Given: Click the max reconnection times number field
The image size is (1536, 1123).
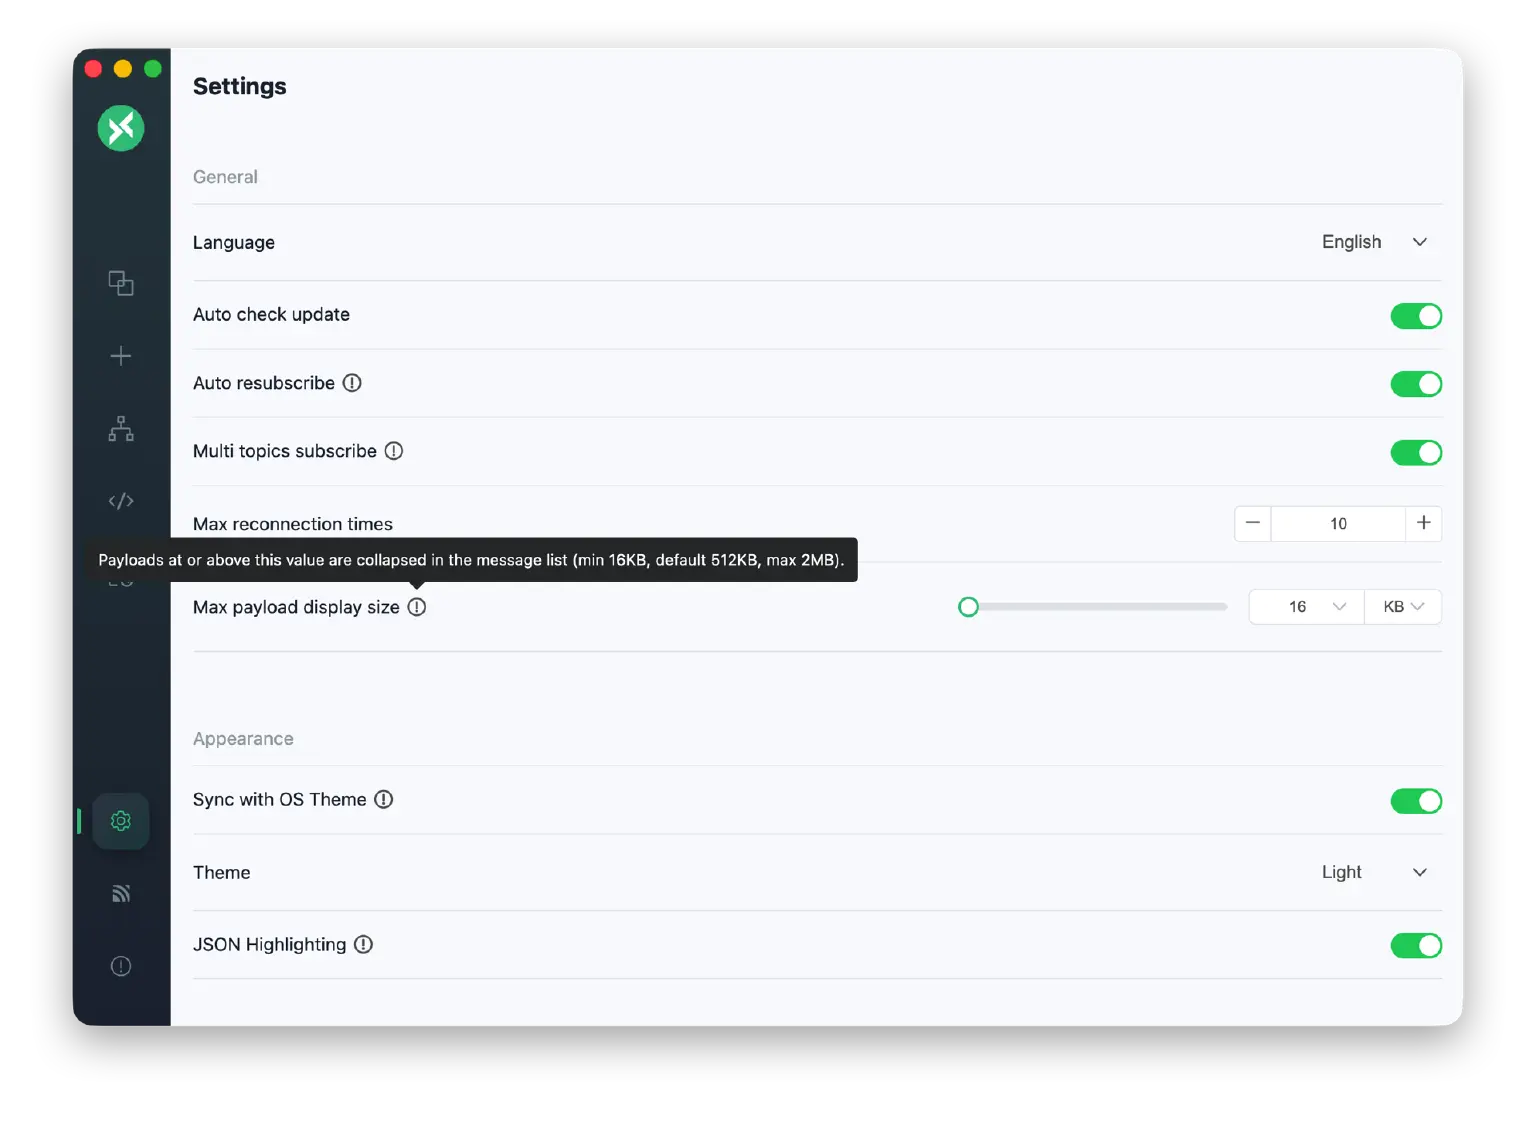Looking at the screenshot, I should pos(1338,523).
